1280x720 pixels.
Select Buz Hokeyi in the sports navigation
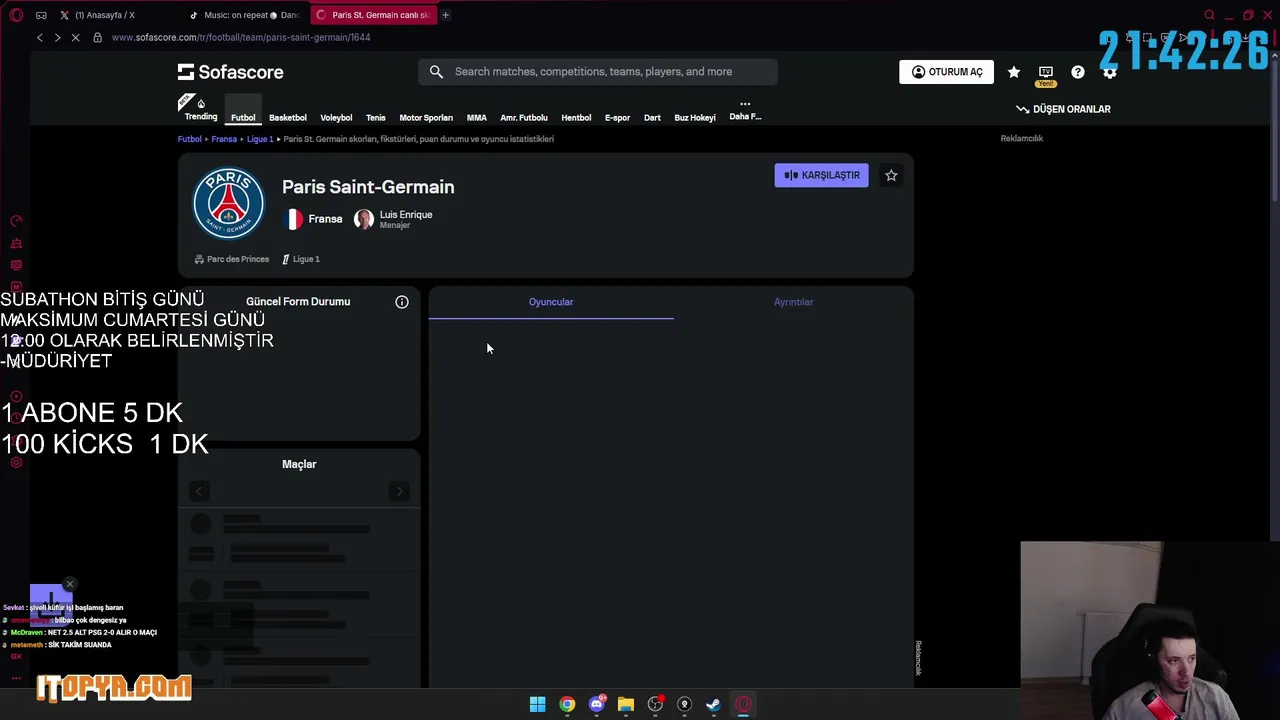pyautogui.click(x=695, y=118)
